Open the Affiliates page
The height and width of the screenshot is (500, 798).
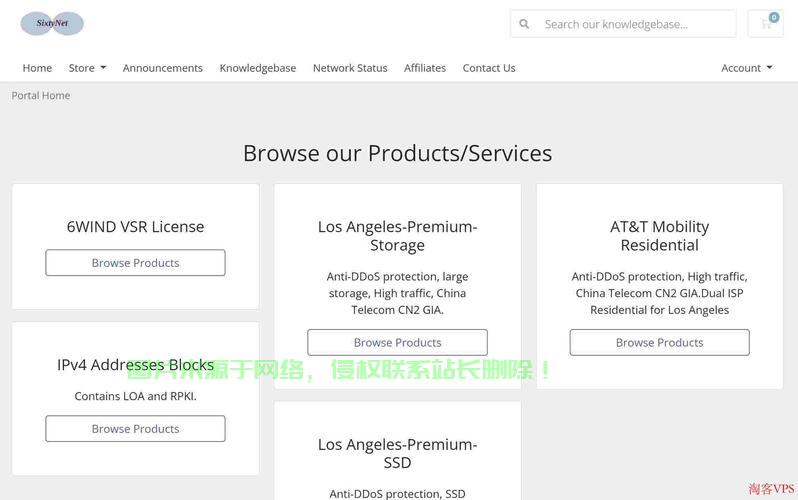425,68
